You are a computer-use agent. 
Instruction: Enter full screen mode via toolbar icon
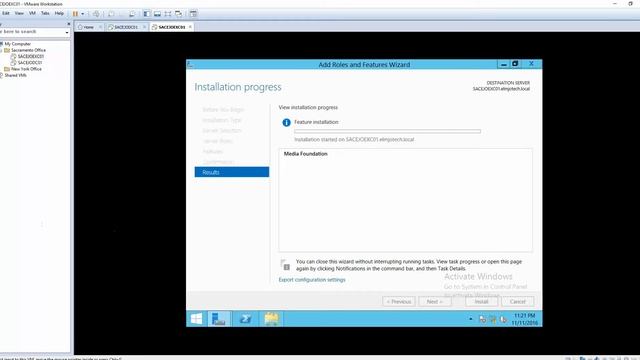coord(168,14)
